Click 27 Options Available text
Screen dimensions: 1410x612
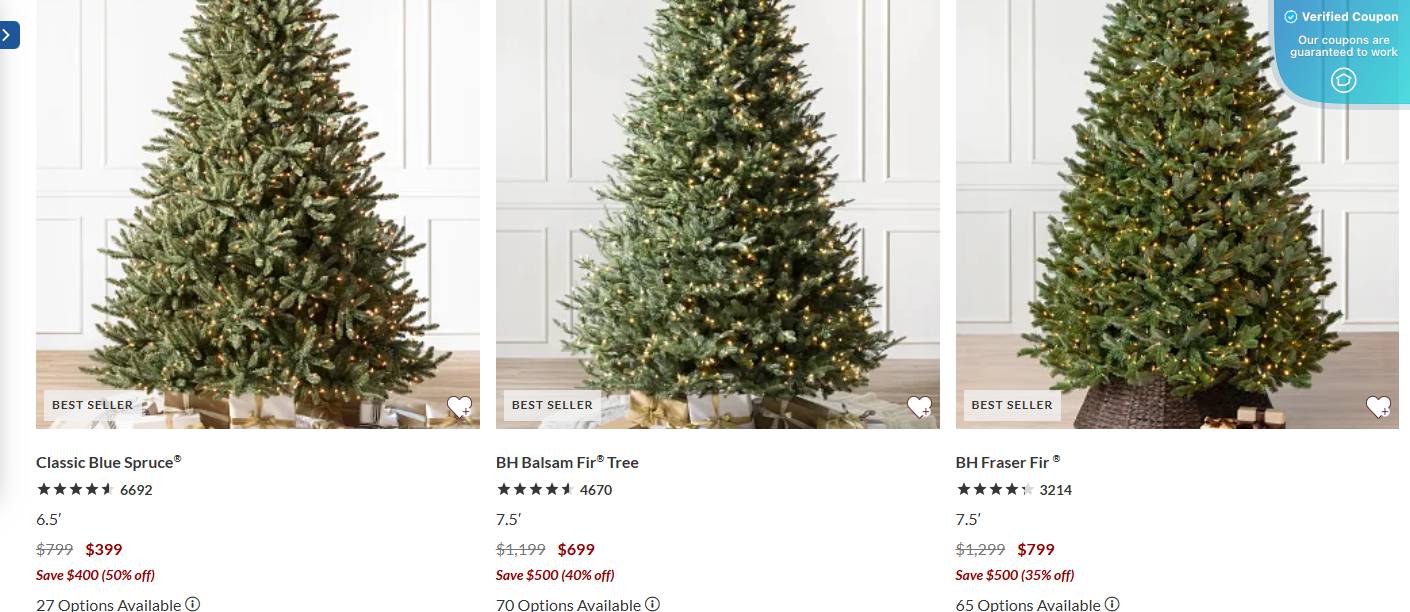point(109,605)
